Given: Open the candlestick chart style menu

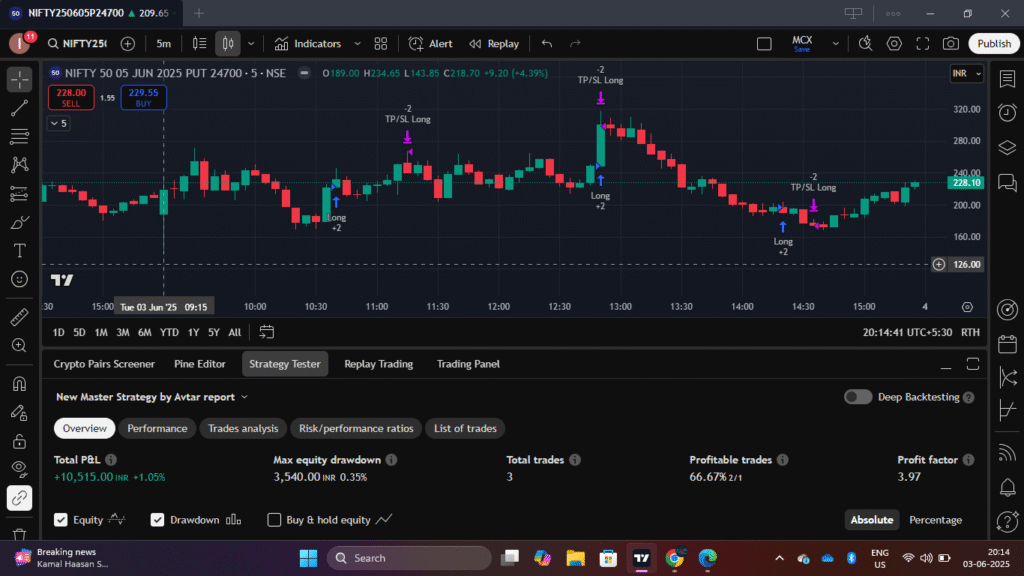Looking at the screenshot, I should pyautogui.click(x=228, y=44).
